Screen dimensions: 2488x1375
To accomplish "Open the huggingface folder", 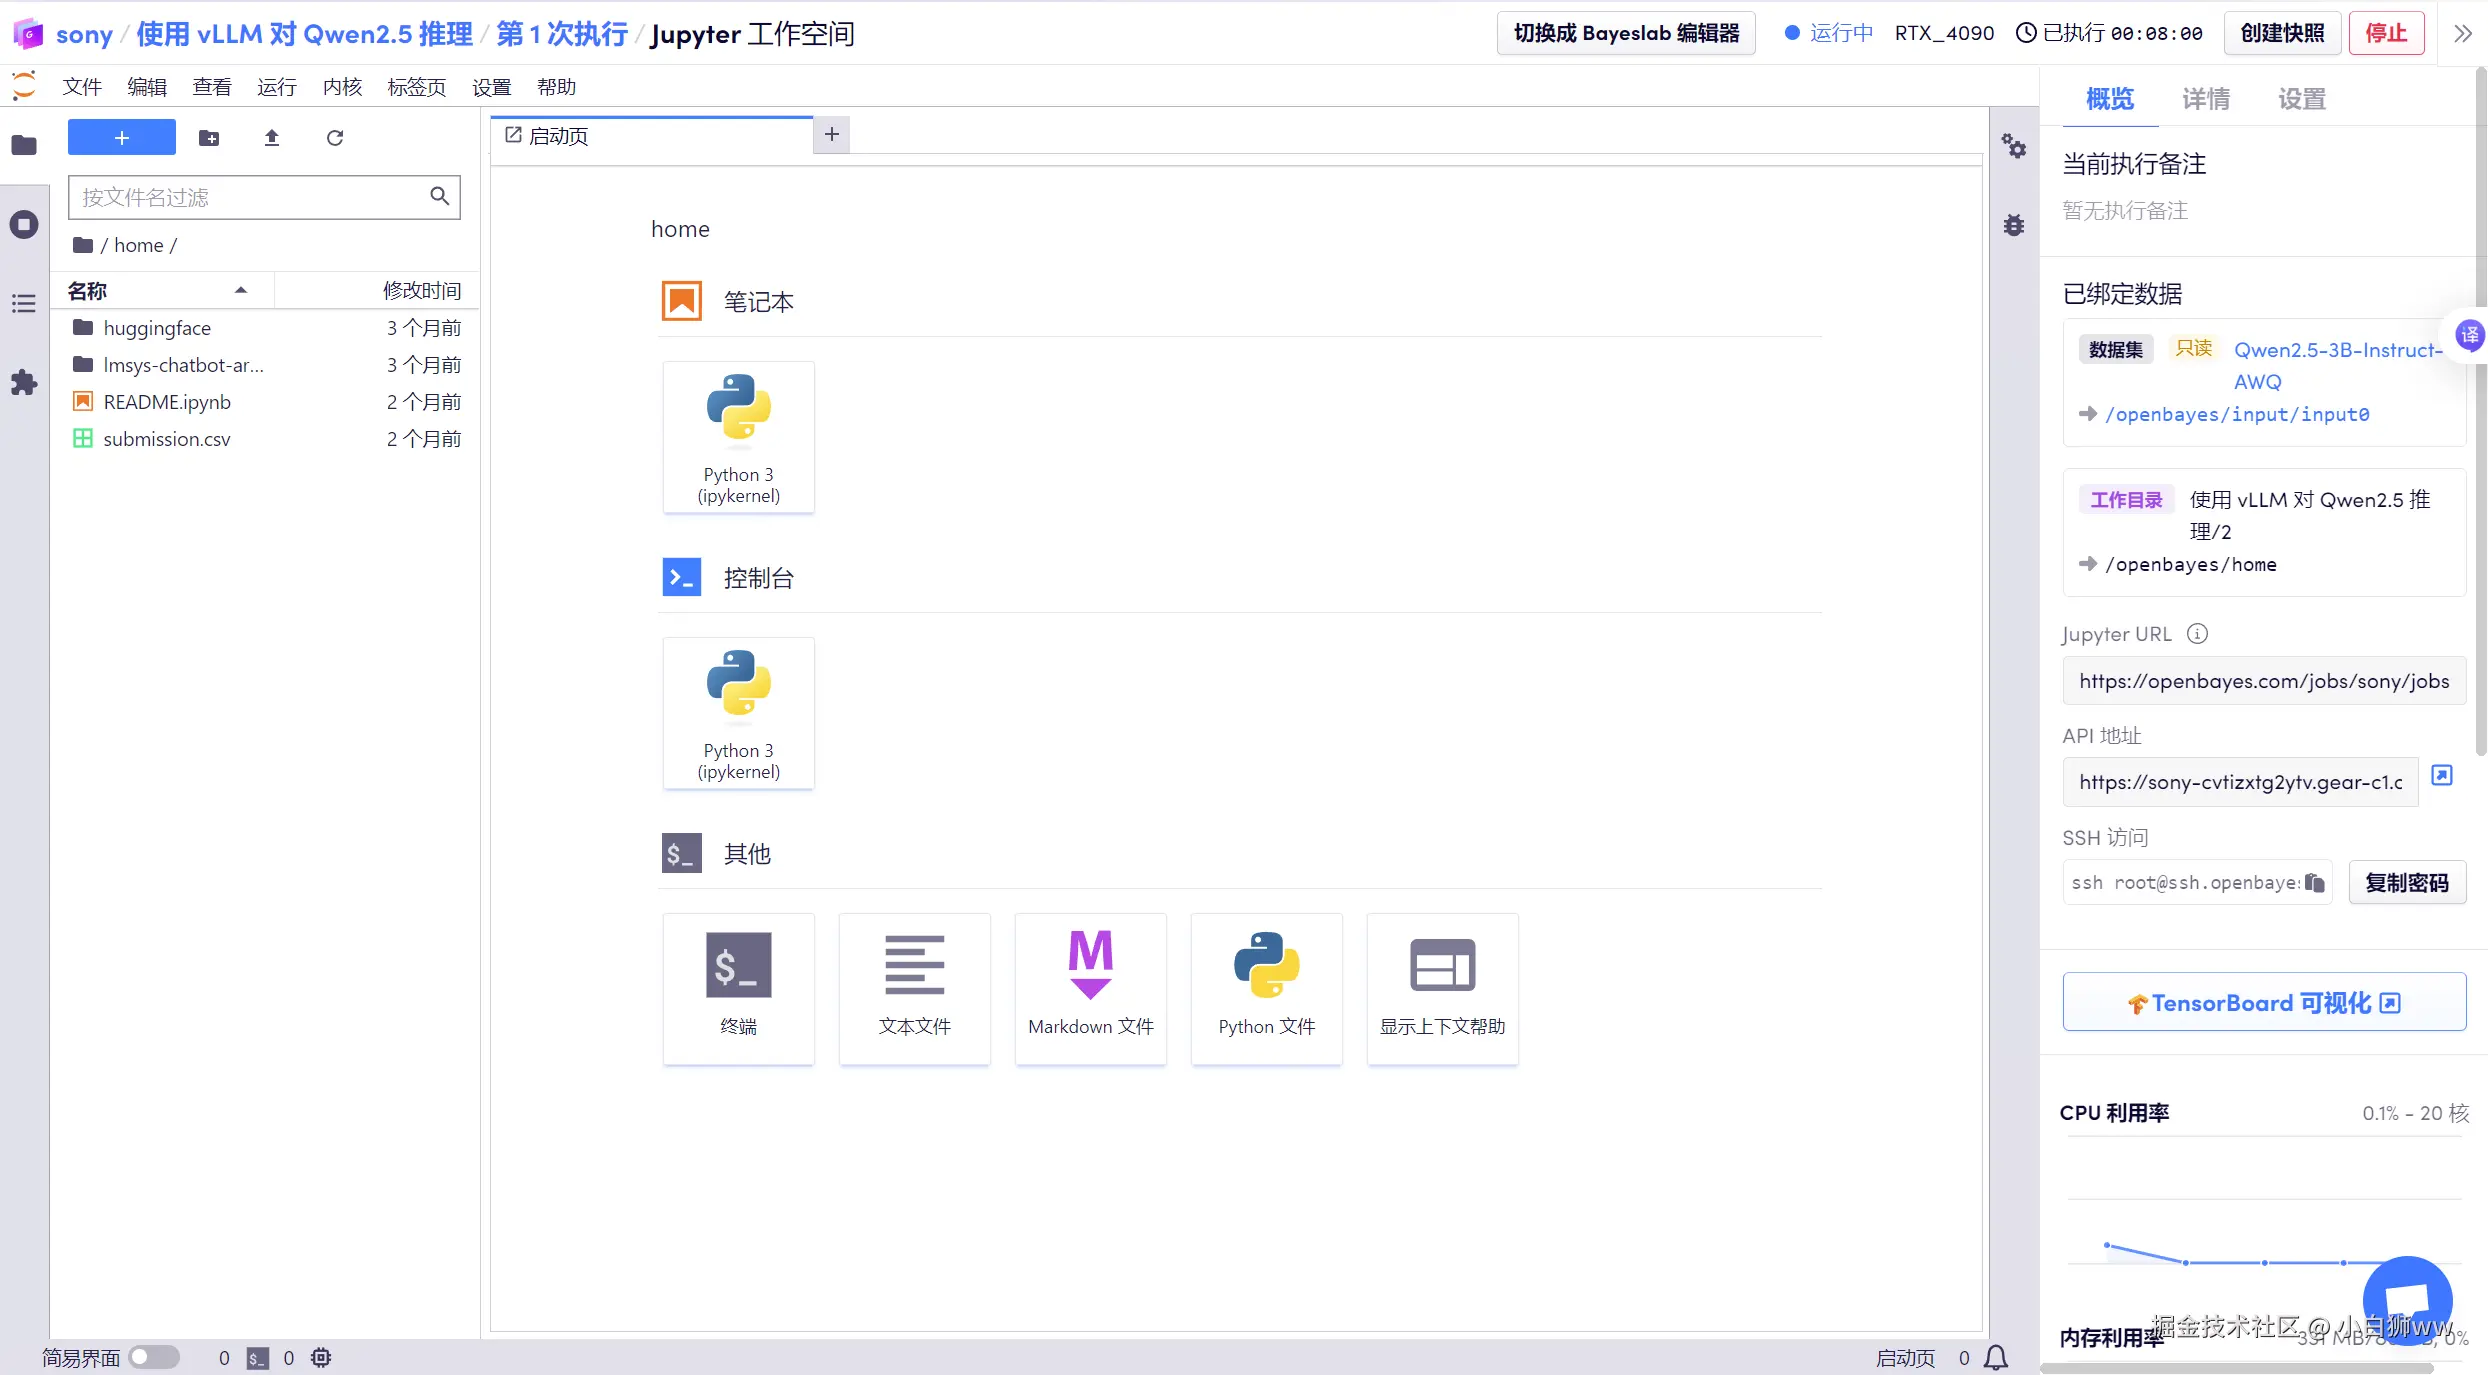I will 157,328.
